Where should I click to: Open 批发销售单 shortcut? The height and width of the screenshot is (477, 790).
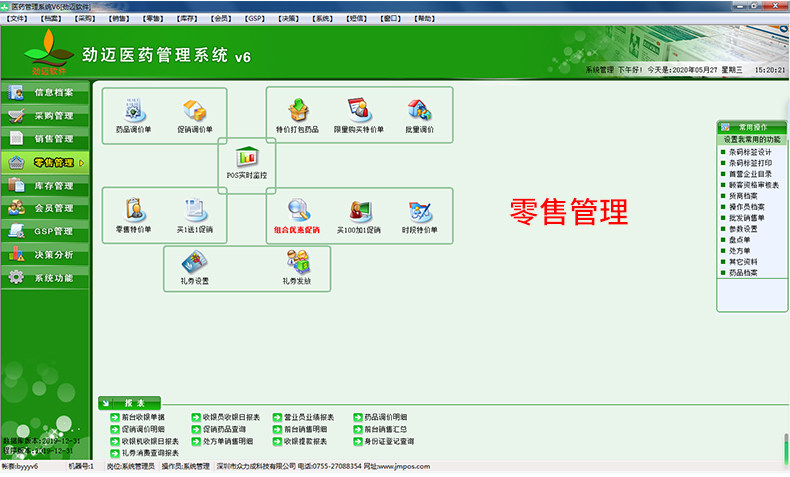point(747,218)
